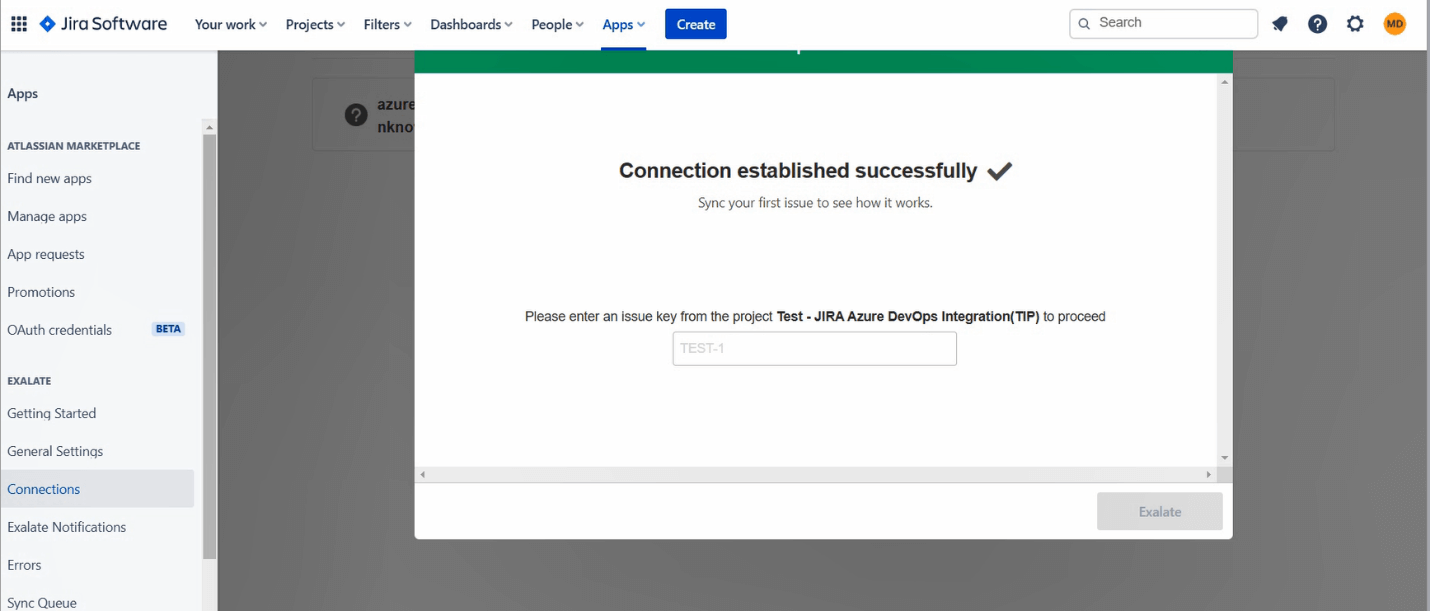Click the magnifier icon in Search box

point(1084,24)
